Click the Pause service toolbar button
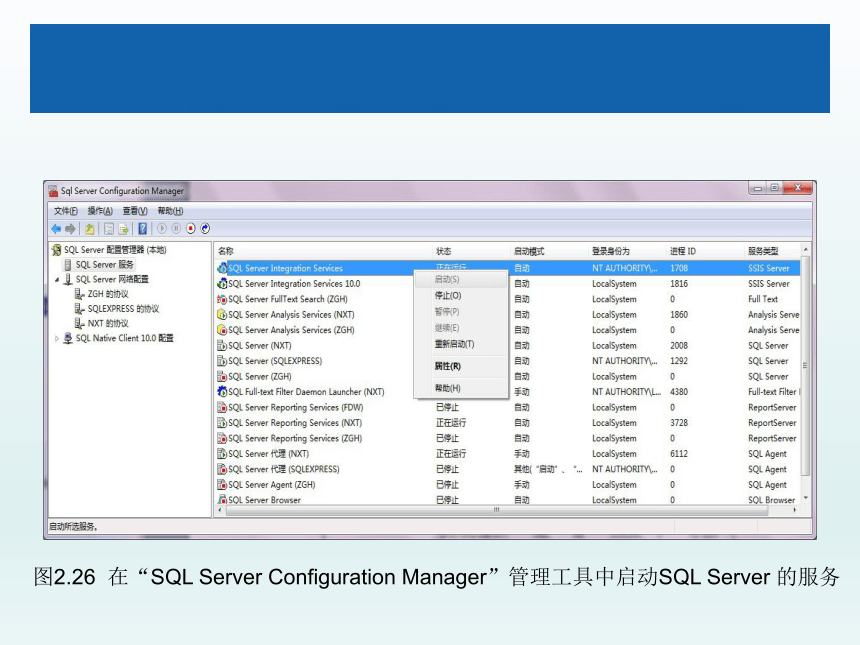Viewport: 860px width, 645px height. coord(176,228)
